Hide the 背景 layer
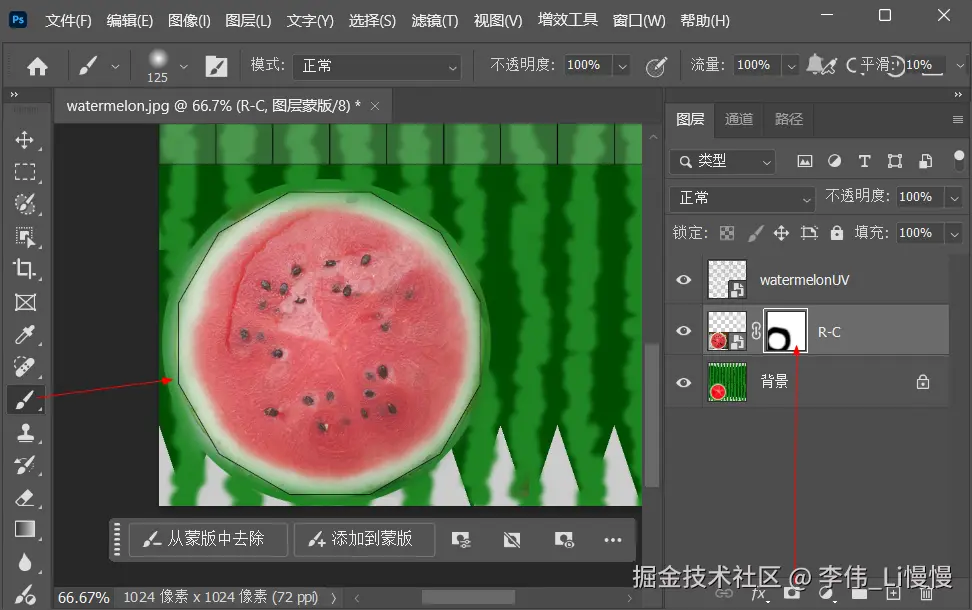 (684, 382)
